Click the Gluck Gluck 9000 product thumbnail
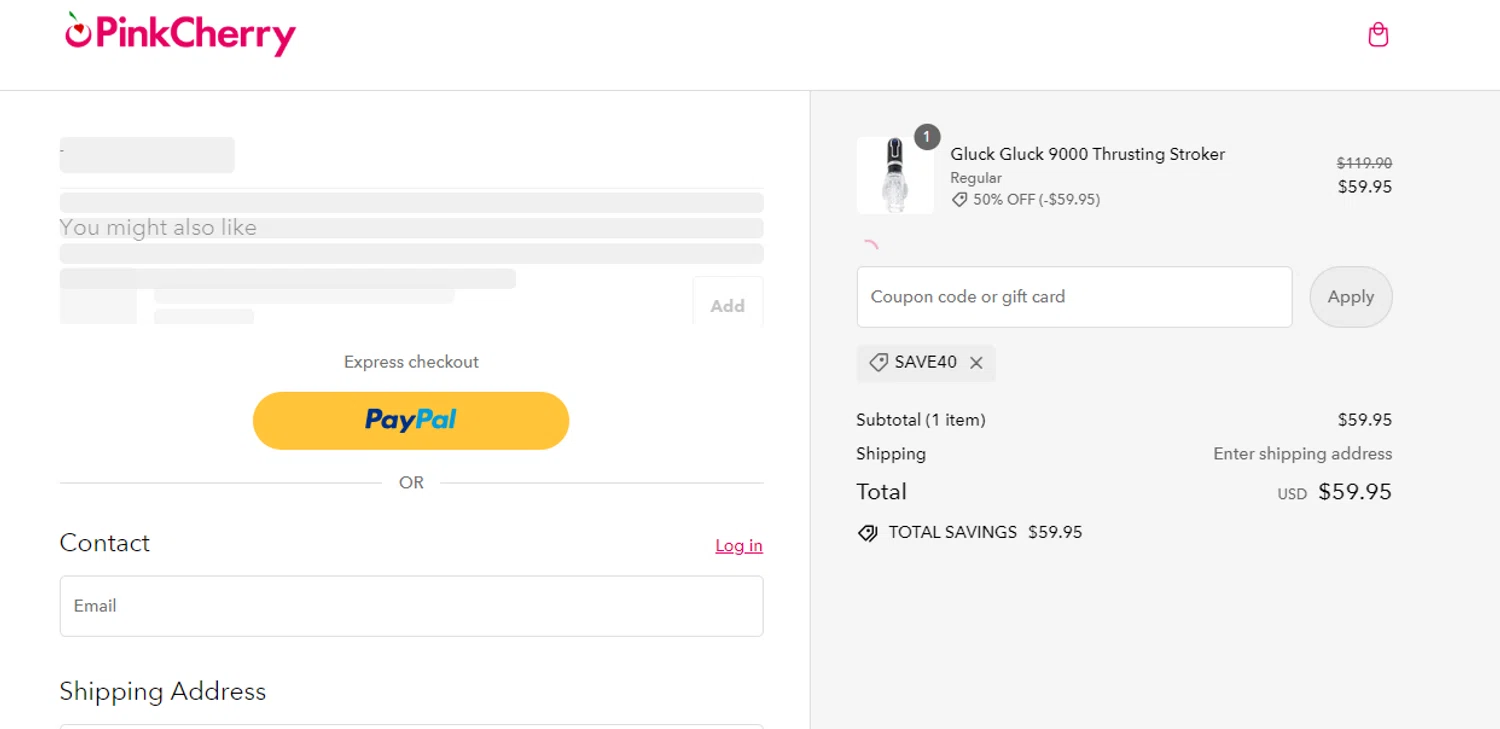Screen dimensions: 1500x729 895,175
